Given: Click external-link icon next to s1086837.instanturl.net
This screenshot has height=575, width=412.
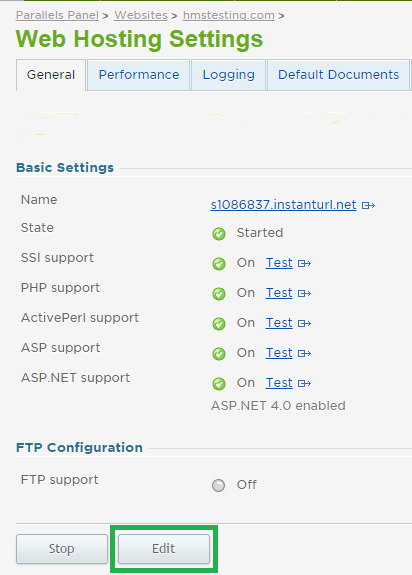Looking at the screenshot, I should coord(368,205).
